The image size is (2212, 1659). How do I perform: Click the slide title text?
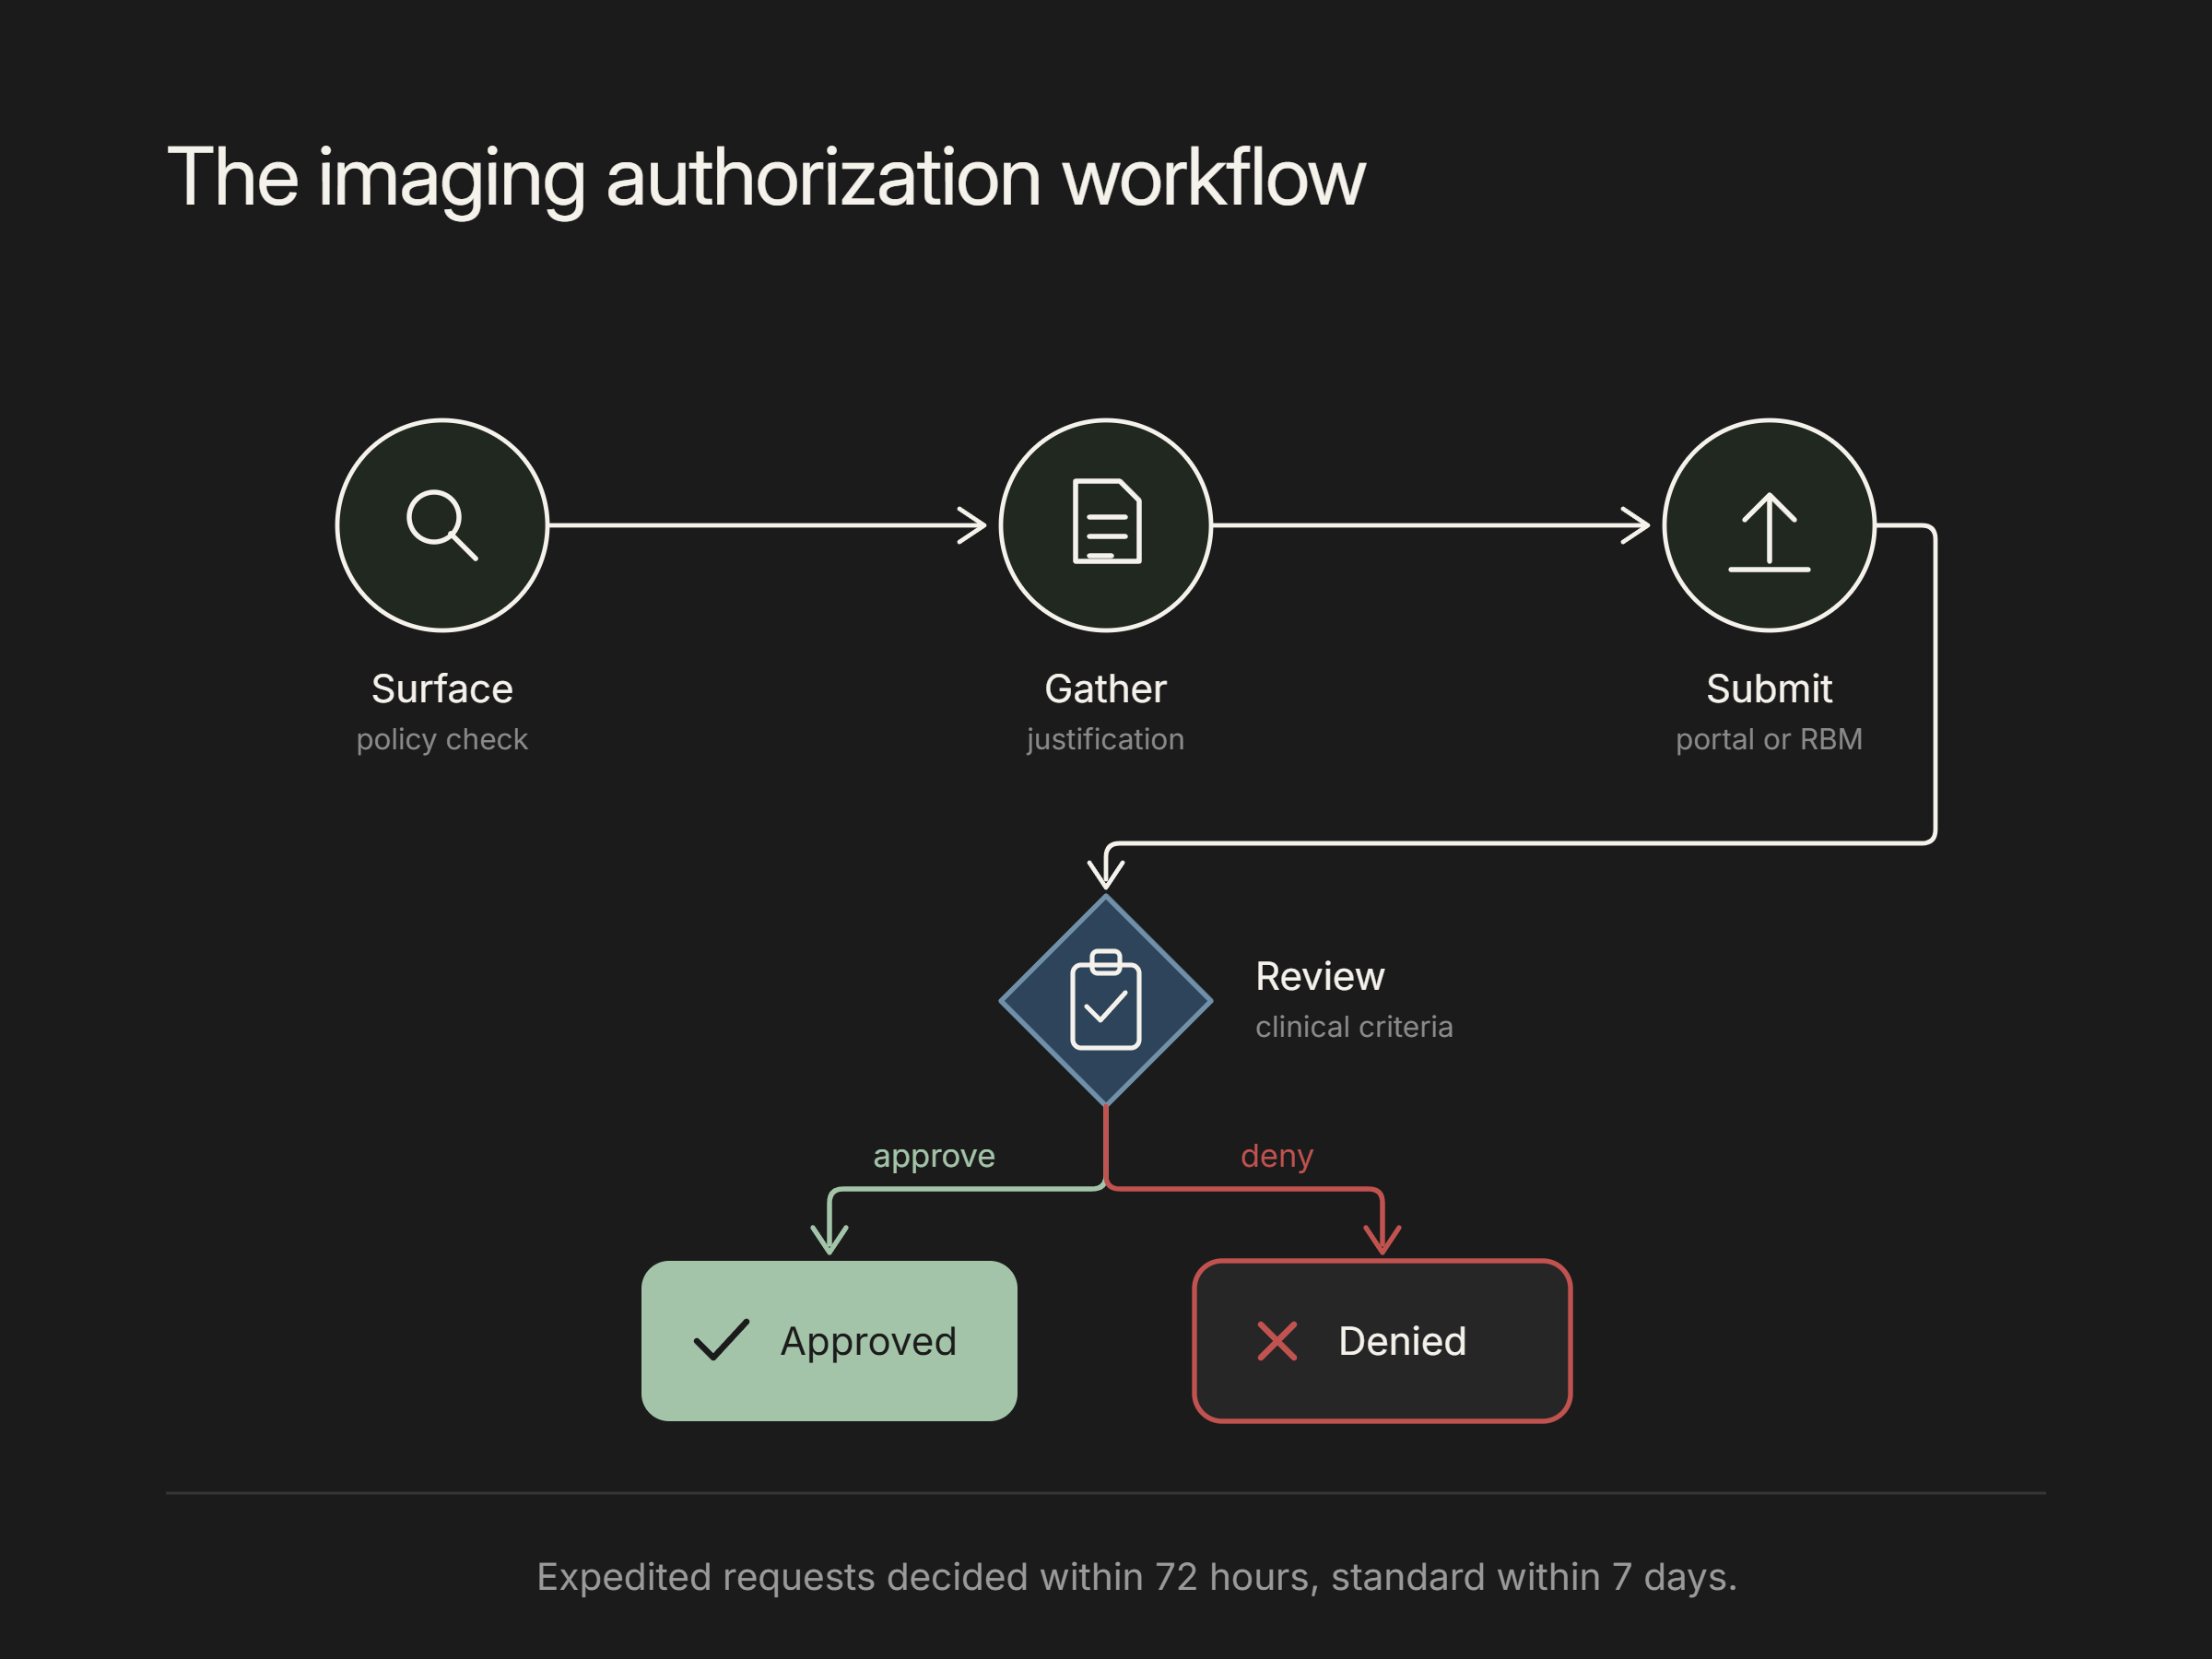(x=766, y=178)
